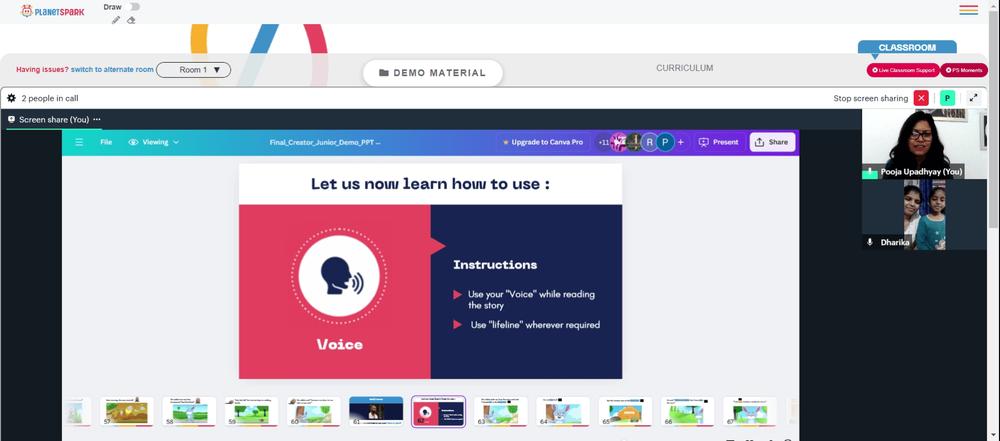Click the 2 people in call label
This screenshot has width=1000, height=441.
(50, 98)
